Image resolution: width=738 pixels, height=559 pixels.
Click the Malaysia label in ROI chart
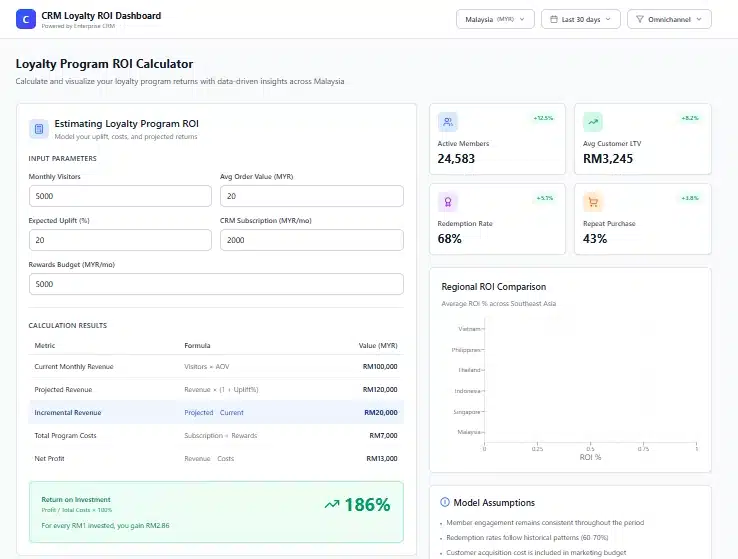(x=468, y=431)
